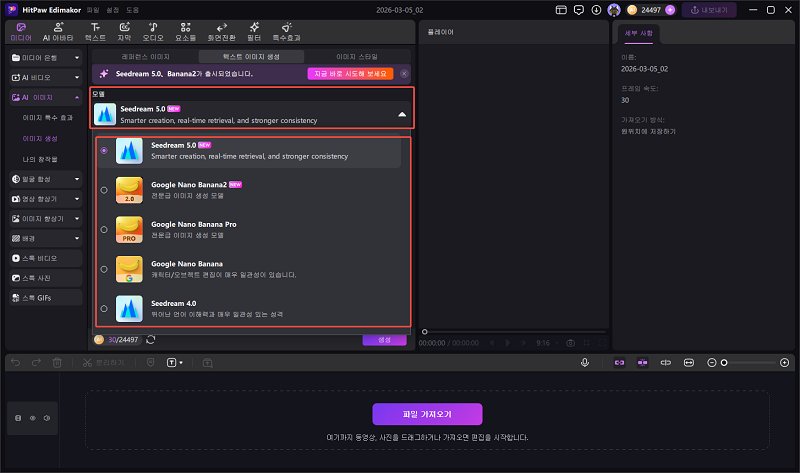The width and height of the screenshot is (800, 473).
Task: Toggle the track lock icon on timeline
Action: (x=18, y=418)
